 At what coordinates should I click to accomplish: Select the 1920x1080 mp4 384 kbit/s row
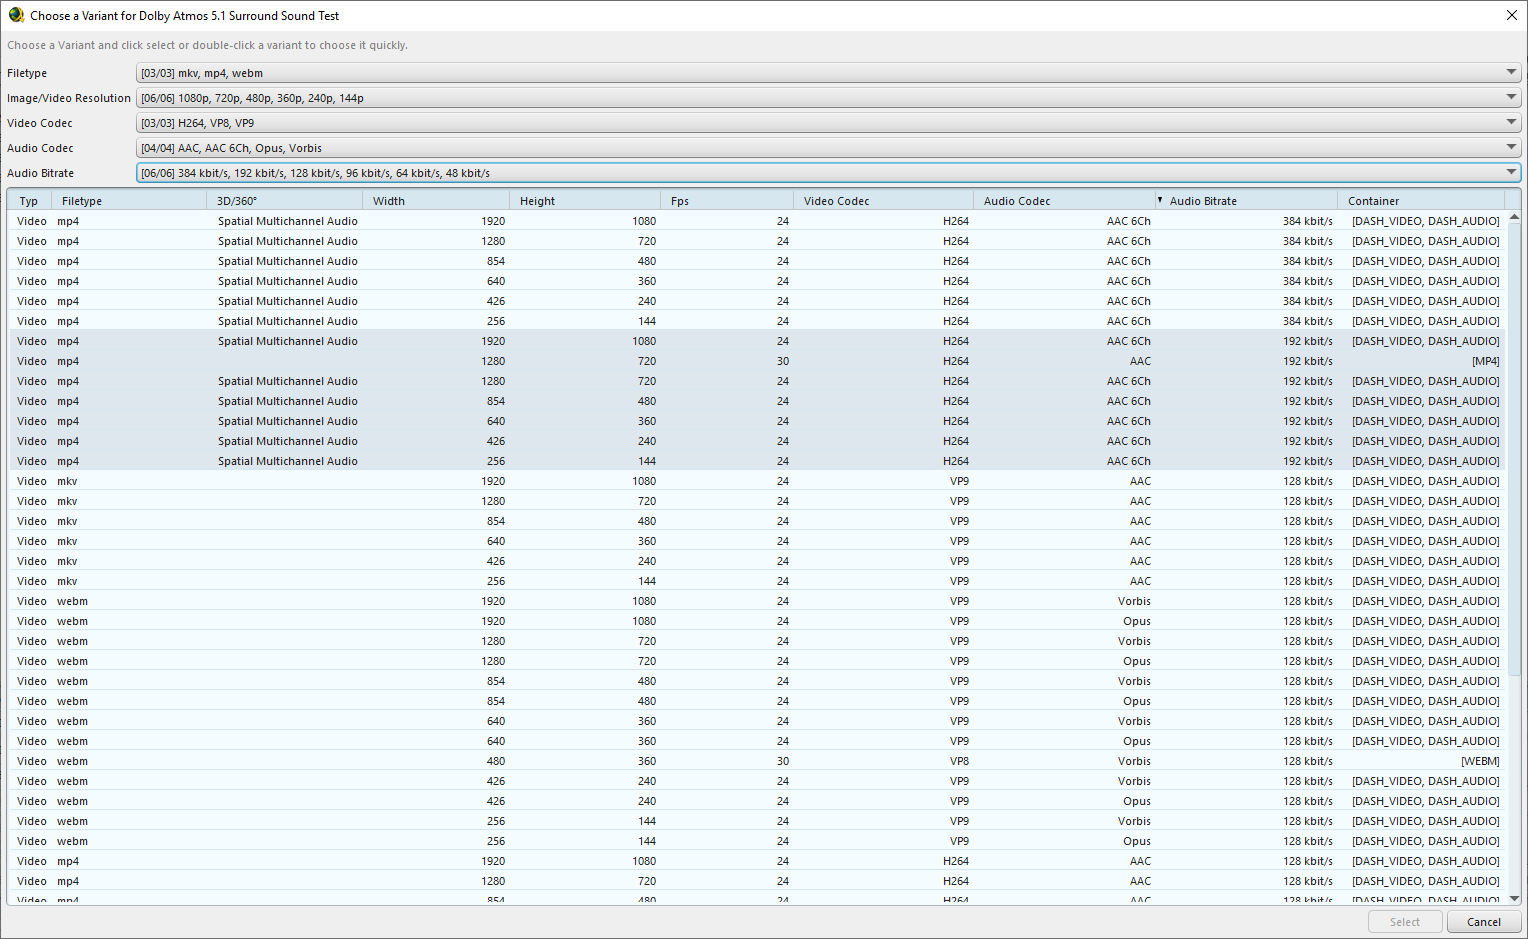757,221
